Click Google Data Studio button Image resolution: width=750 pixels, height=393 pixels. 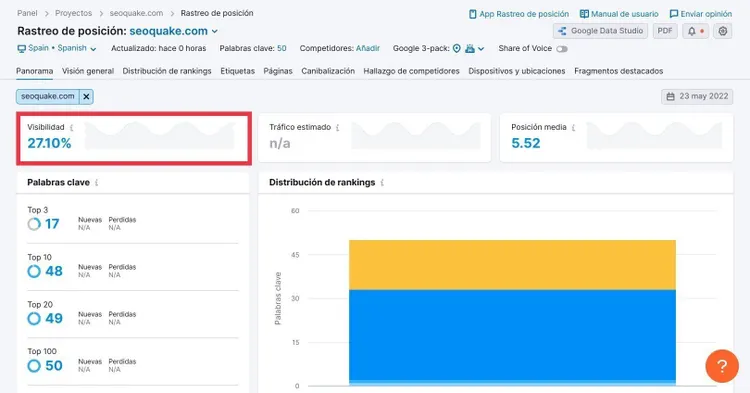(x=600, y=31)
